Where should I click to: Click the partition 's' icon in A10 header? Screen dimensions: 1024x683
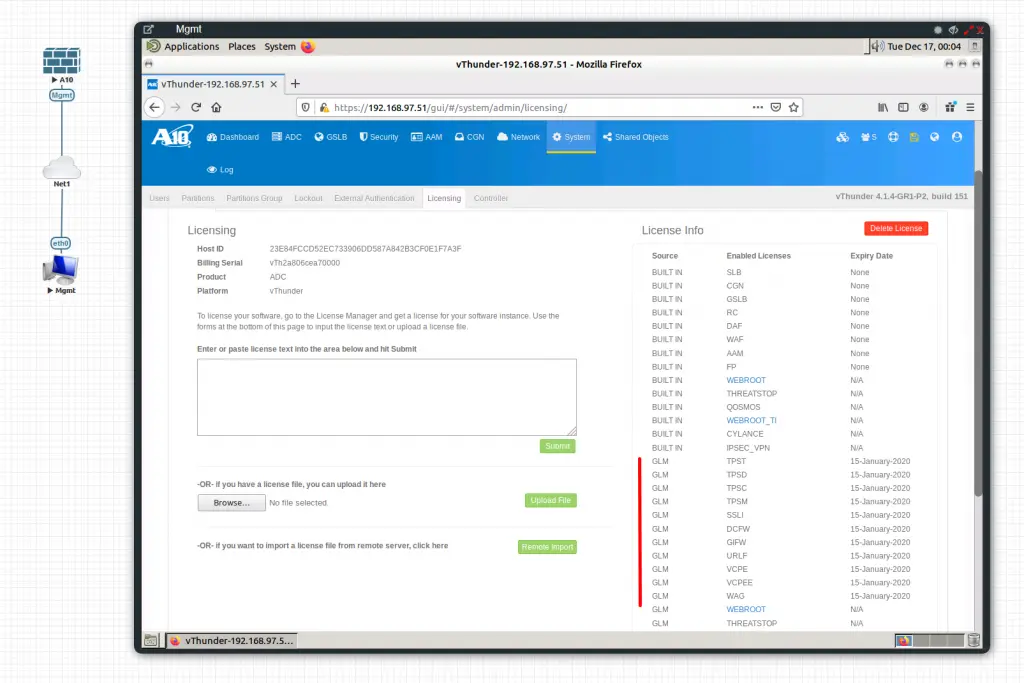point(869,137)
